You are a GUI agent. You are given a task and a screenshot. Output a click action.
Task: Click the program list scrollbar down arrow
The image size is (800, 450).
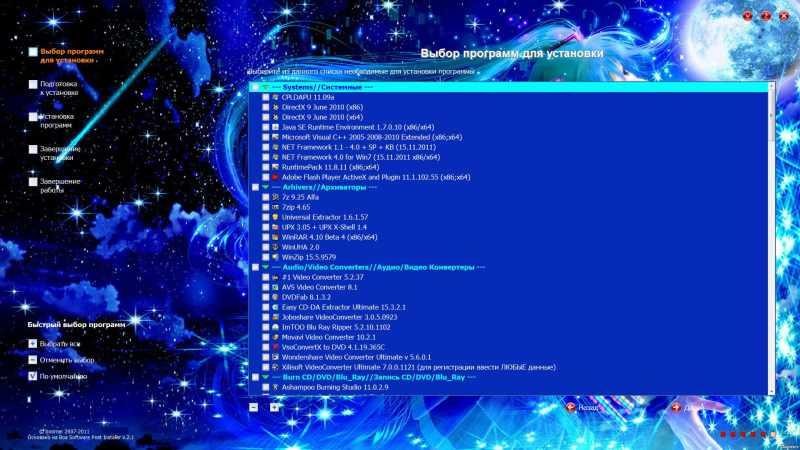771,391
